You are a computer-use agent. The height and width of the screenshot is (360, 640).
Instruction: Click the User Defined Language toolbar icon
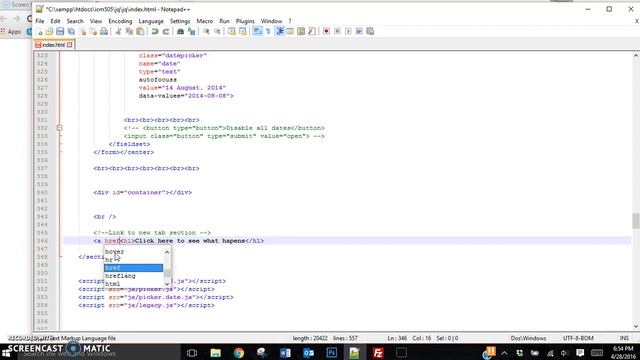point(290,31)
